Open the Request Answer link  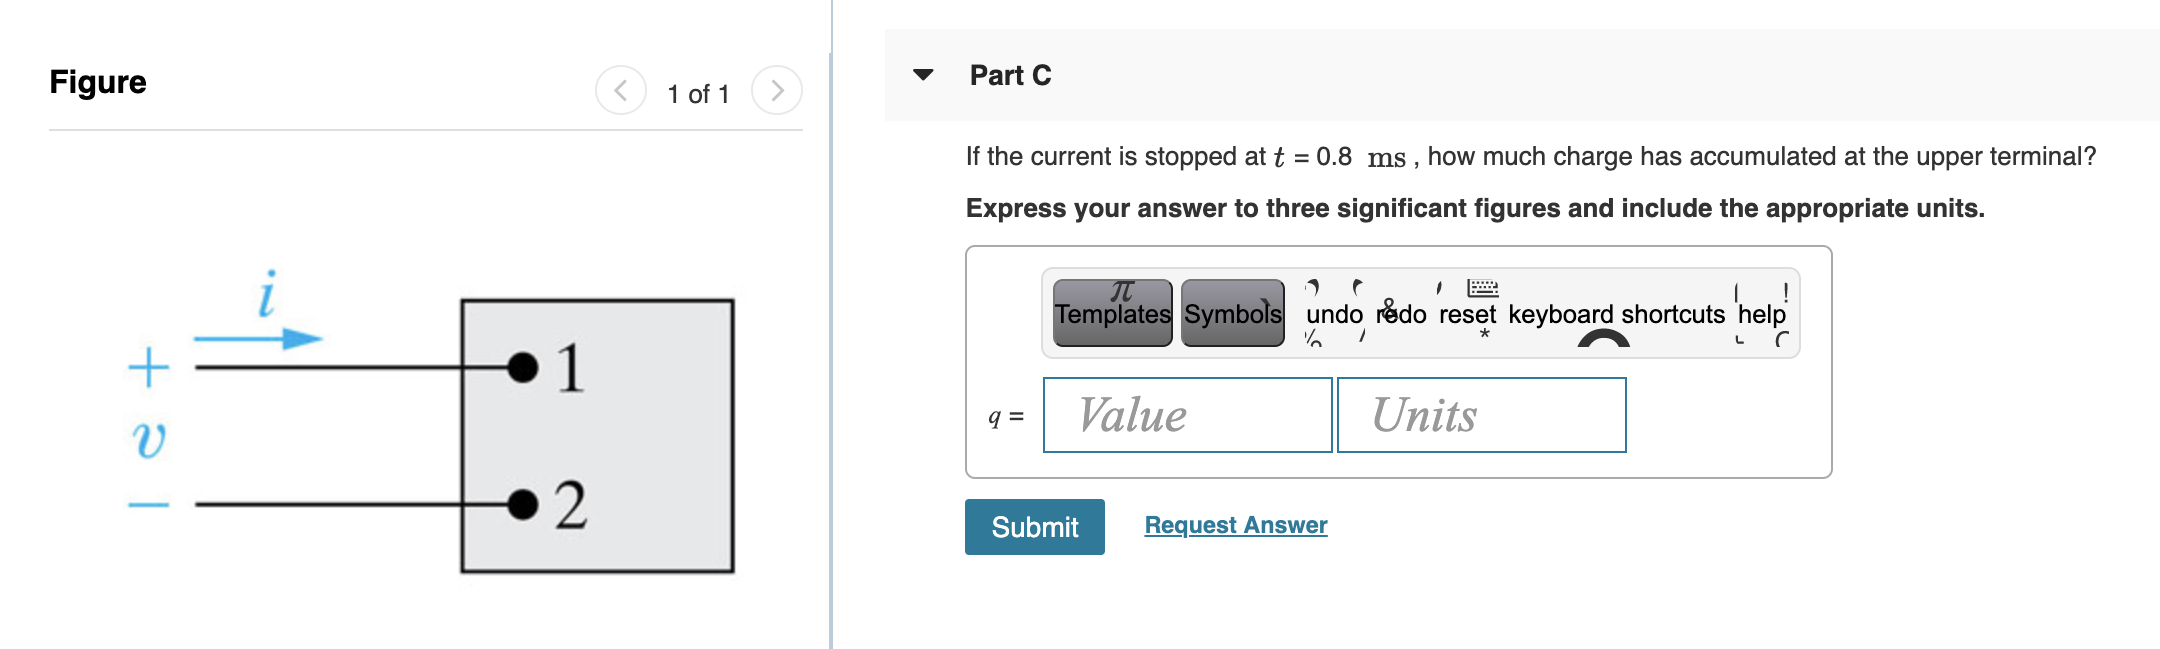(1235, 525)
